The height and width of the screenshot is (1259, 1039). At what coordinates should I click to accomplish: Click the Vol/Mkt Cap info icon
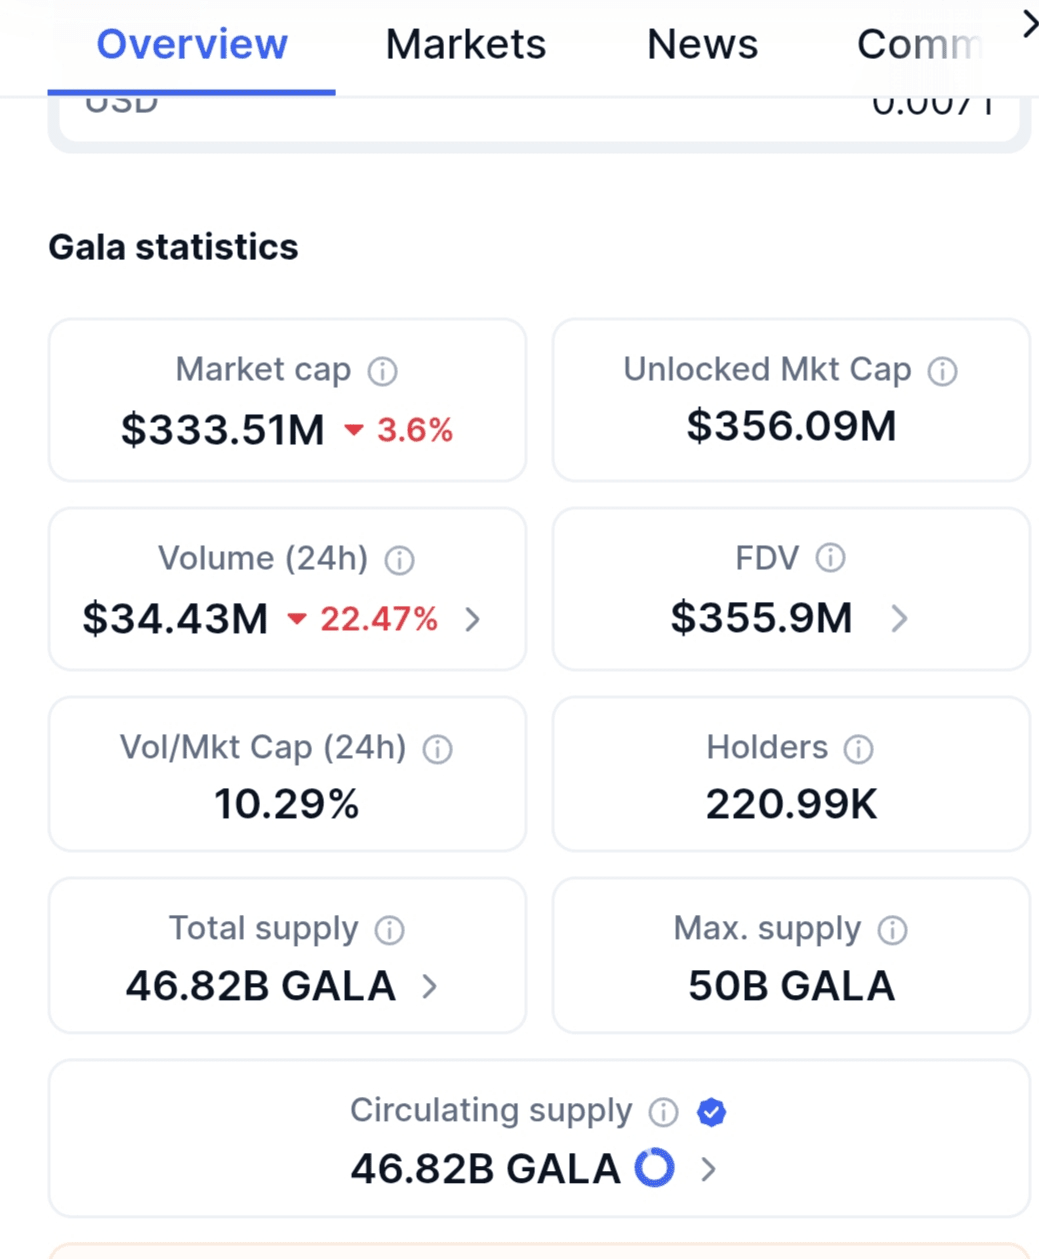point(437,749)
